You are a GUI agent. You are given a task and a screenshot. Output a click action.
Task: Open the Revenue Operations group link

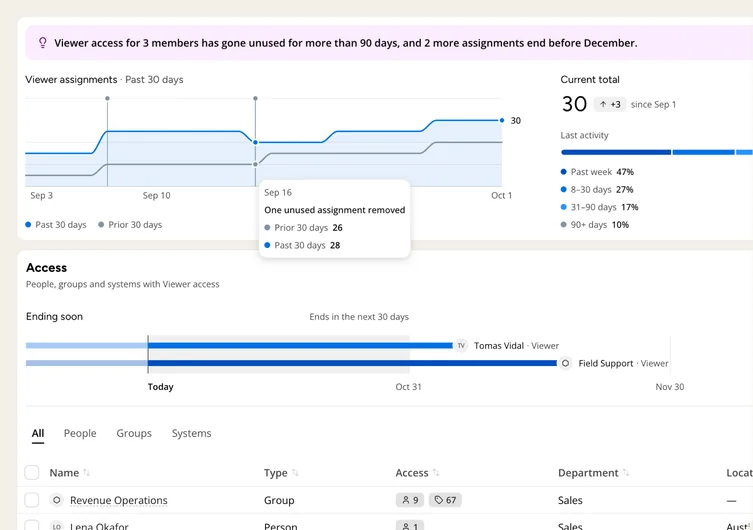[x=119, y=500]
